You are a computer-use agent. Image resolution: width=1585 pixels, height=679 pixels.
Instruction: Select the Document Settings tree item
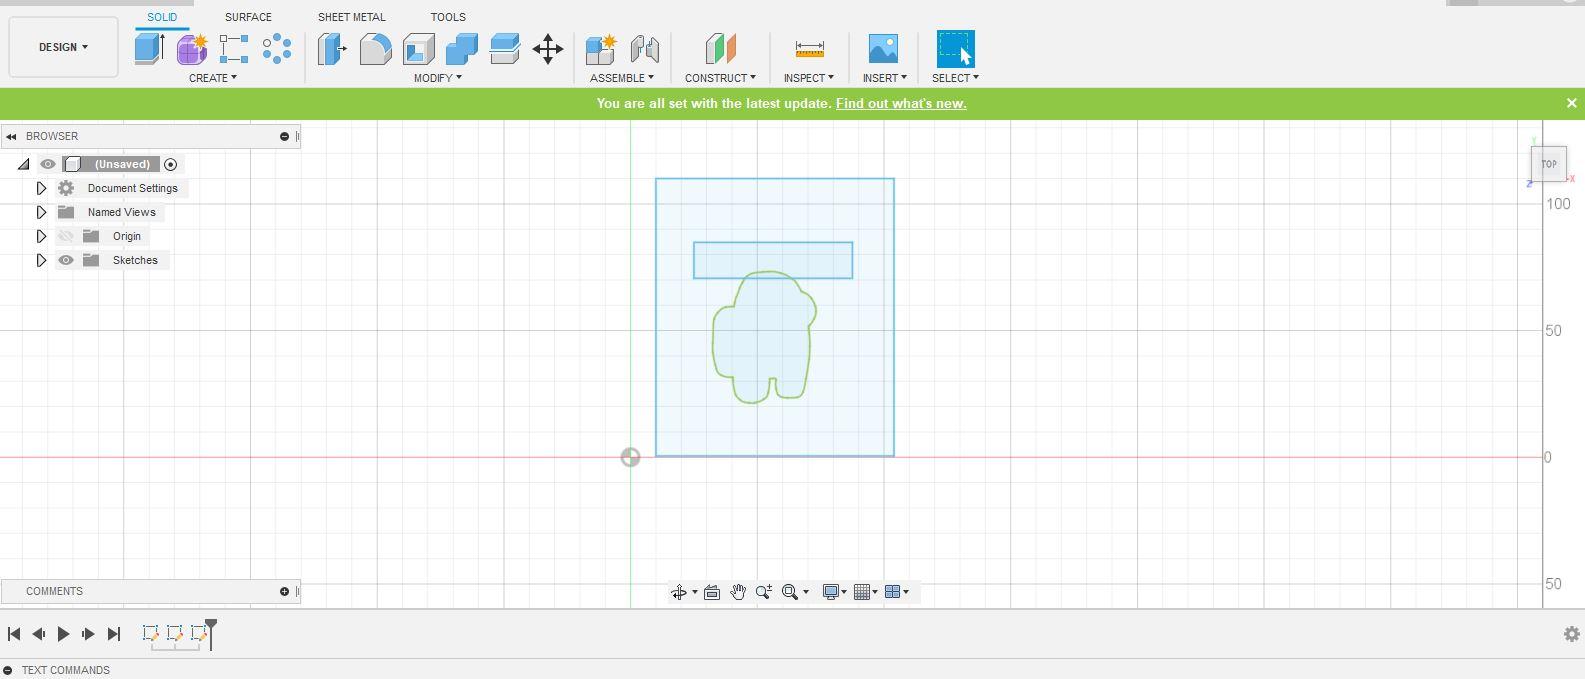click(132, 188)
